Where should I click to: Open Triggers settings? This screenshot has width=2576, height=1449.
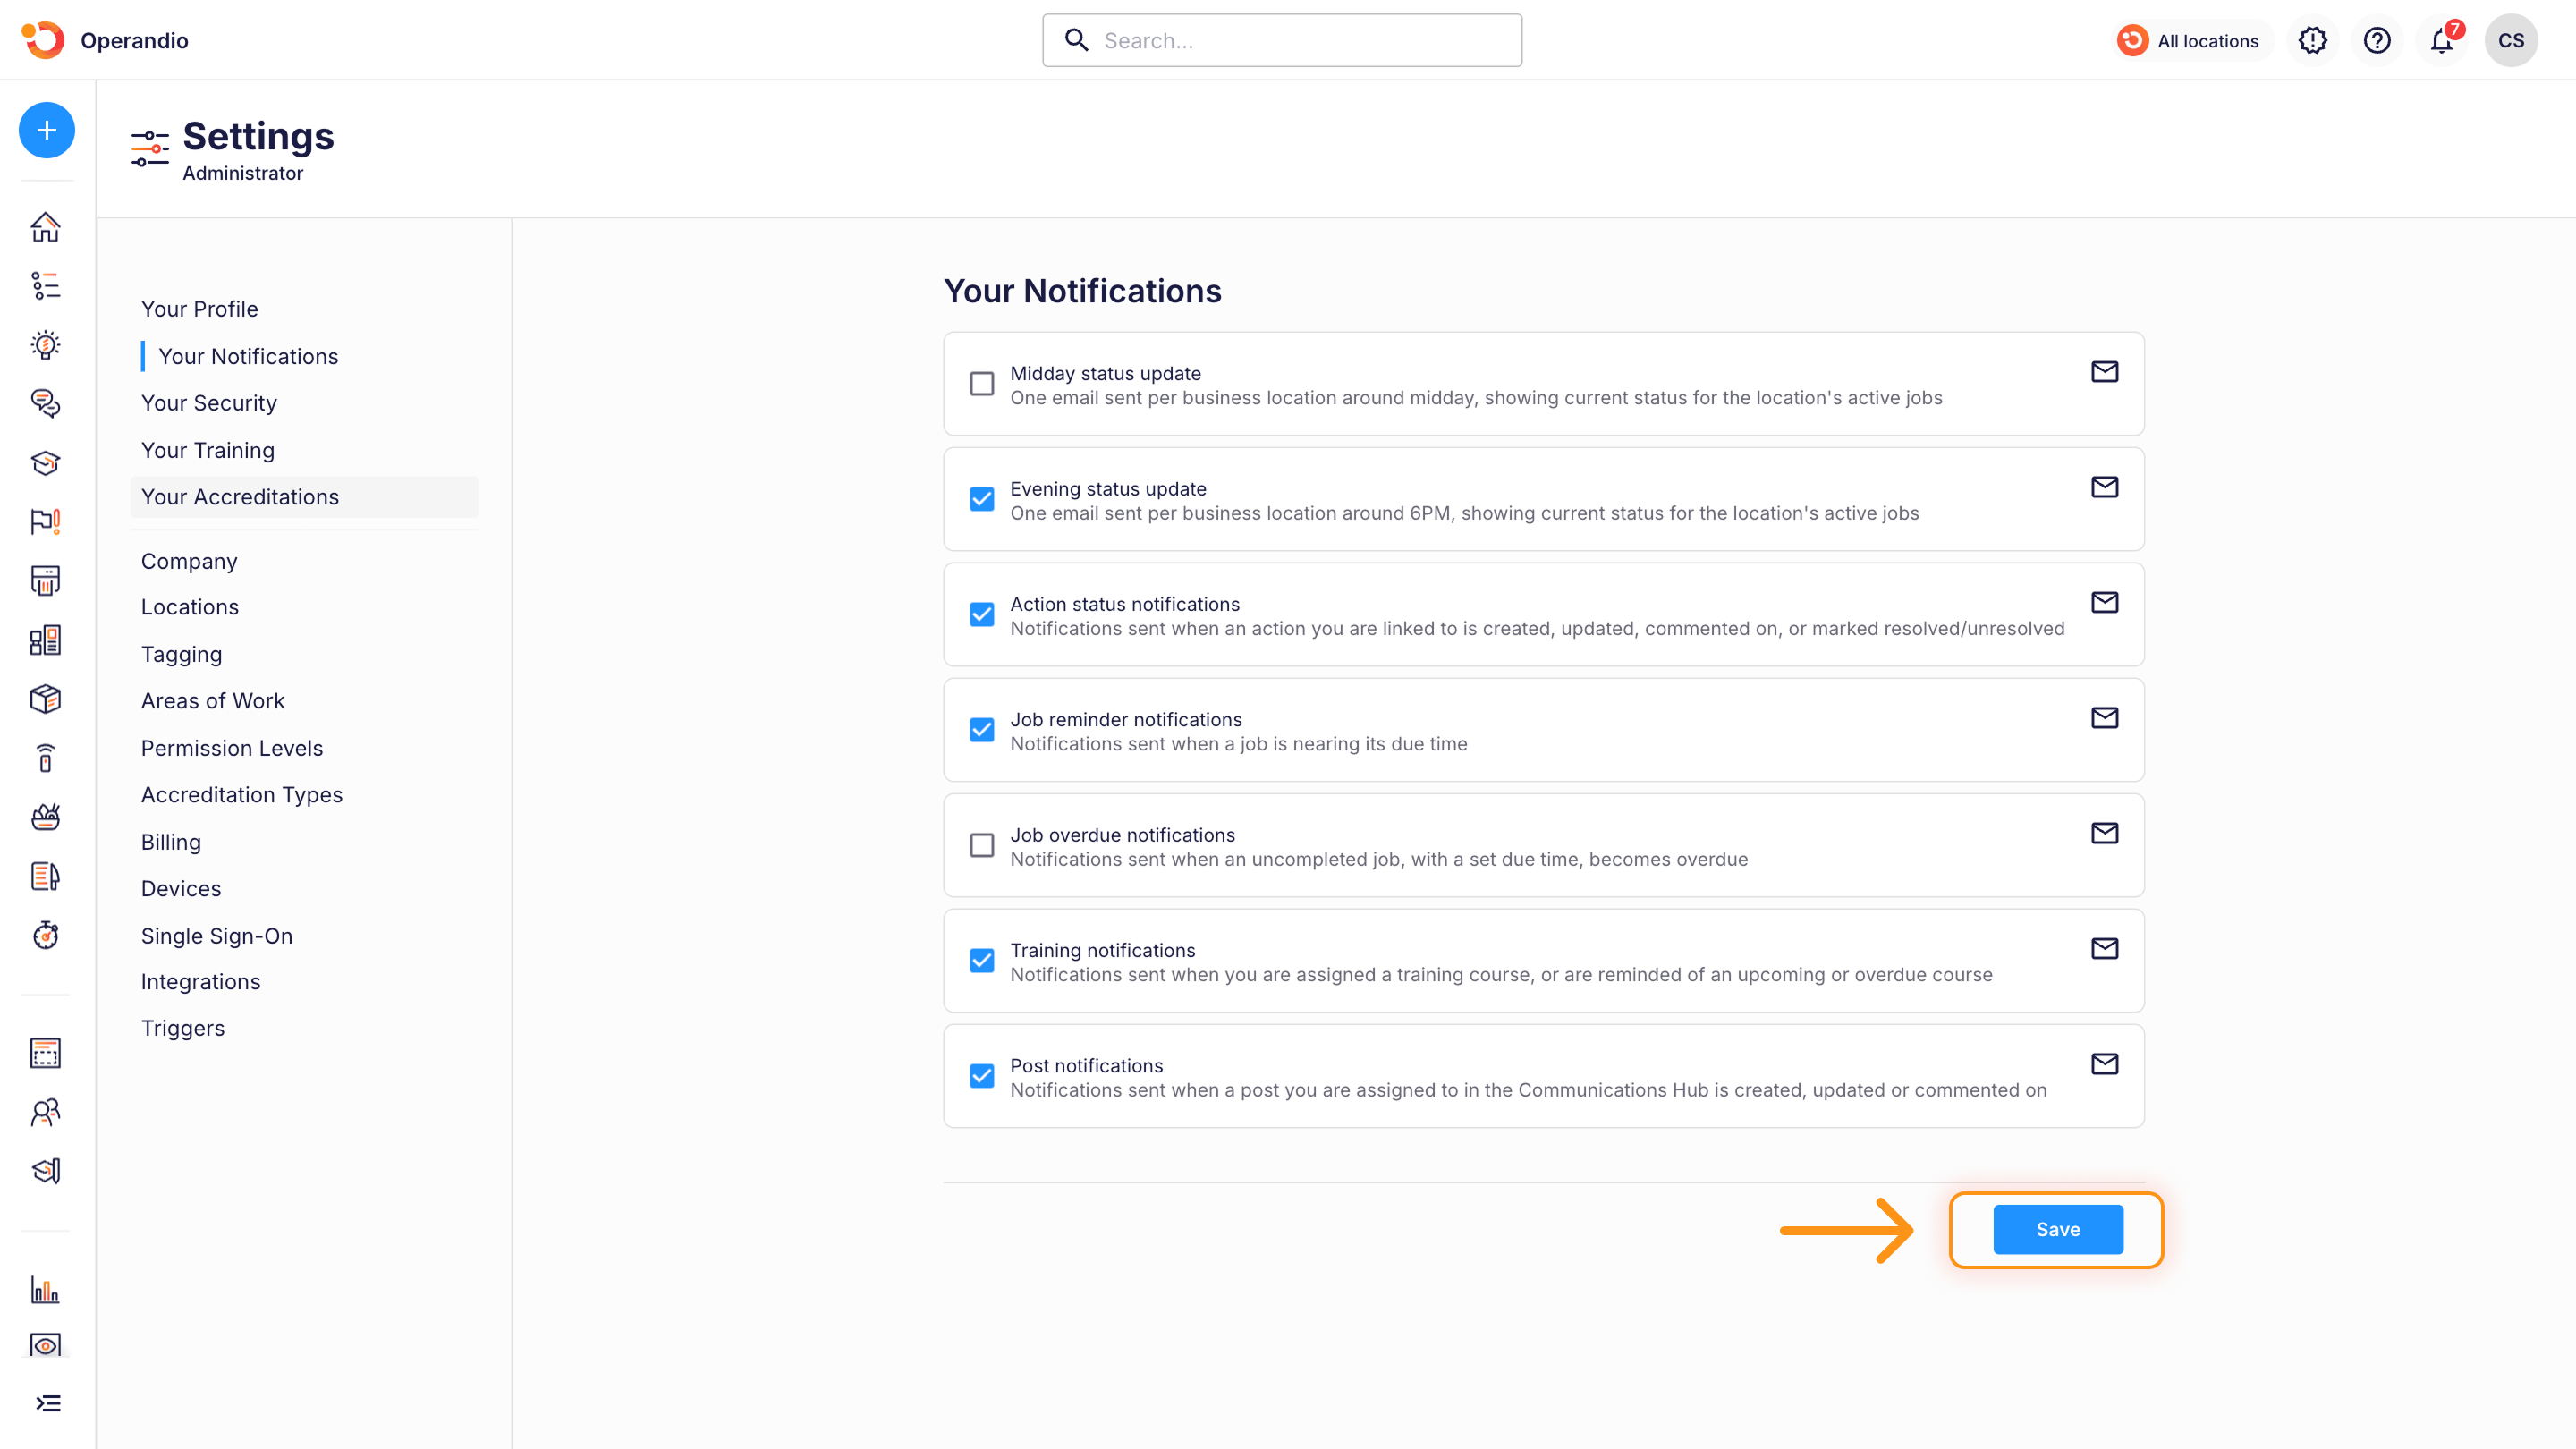(183, 1028)
